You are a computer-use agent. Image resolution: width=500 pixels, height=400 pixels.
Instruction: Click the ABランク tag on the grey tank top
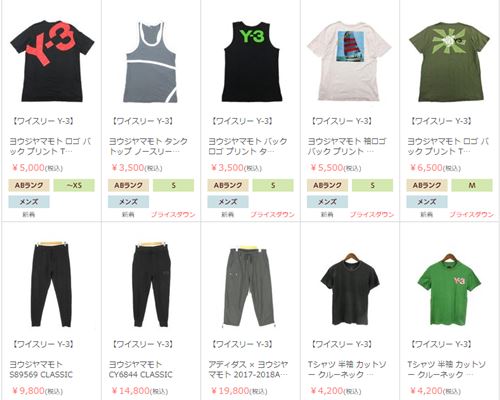point(128,185)
